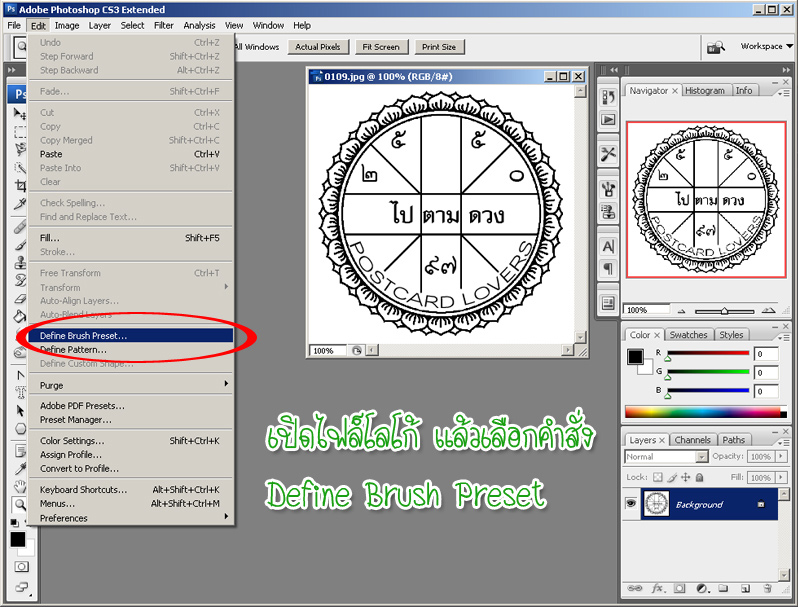The width and height of the screenshot is (798, 607).
Task: Select the Move tool
Action: (x=20, y=113)
